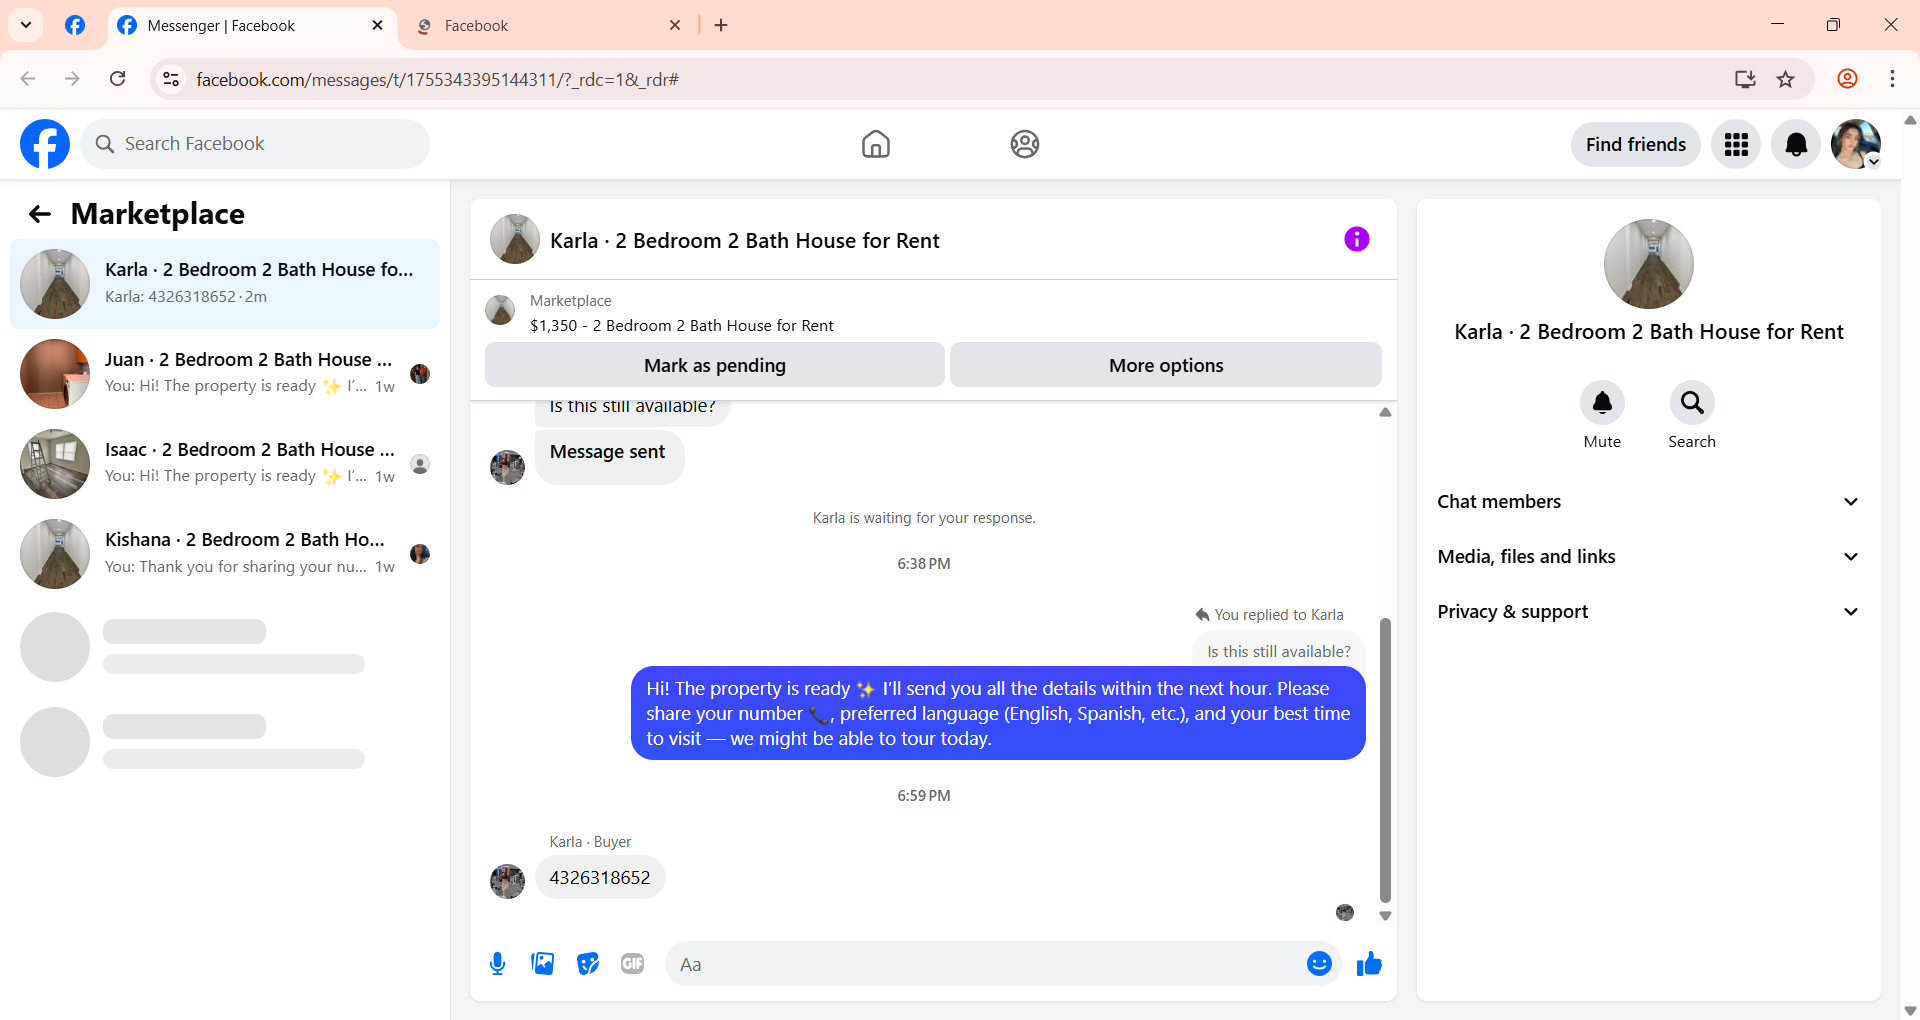Screen dimensions: 1920x1020
Task: Open the account profile picture menu
Action: tap(1856, 145)
